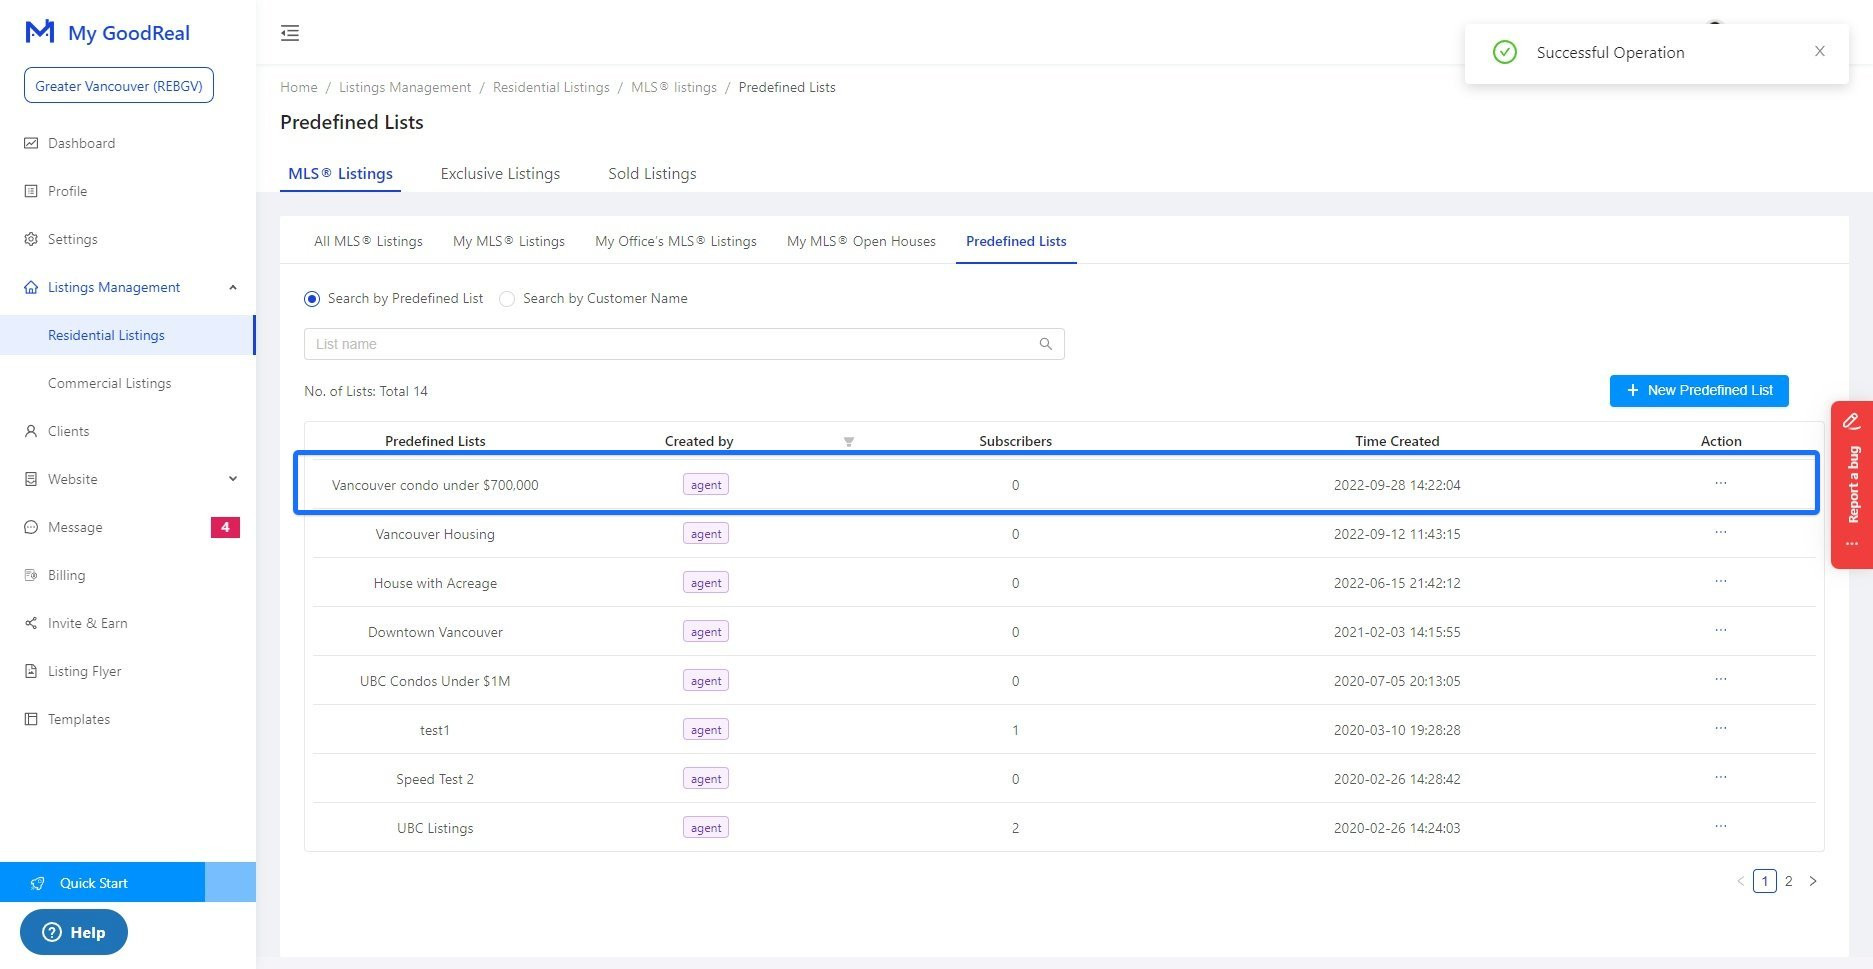1873x969 pixels.
Task: Select Search by Predefined List radio
Action: [x=312, y=299]
